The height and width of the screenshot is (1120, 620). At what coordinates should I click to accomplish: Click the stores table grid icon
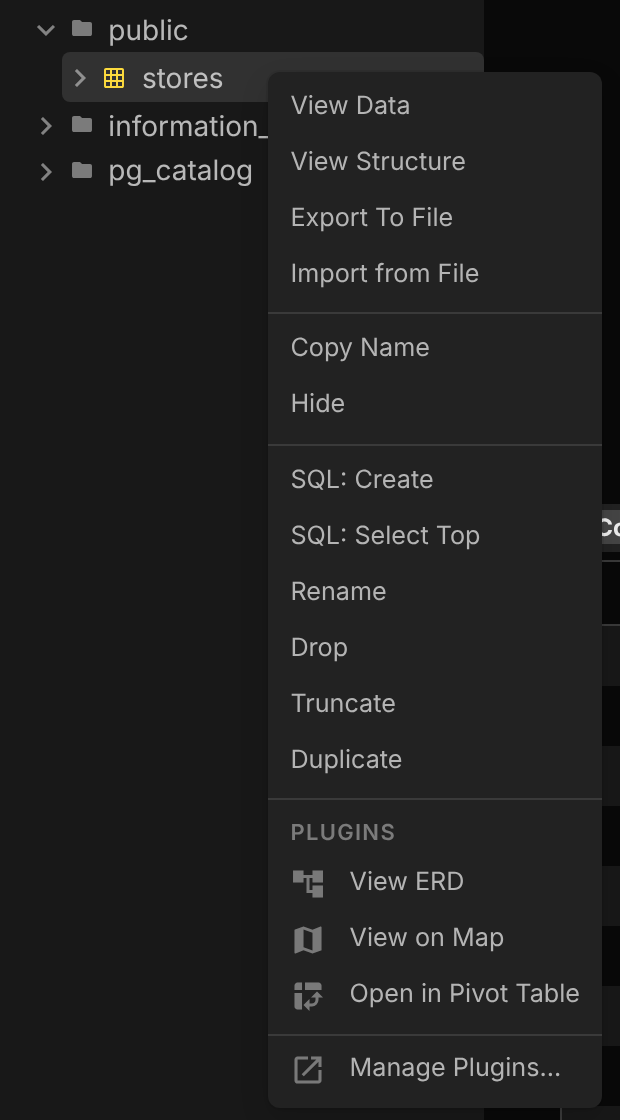click(x=114, y=78)
